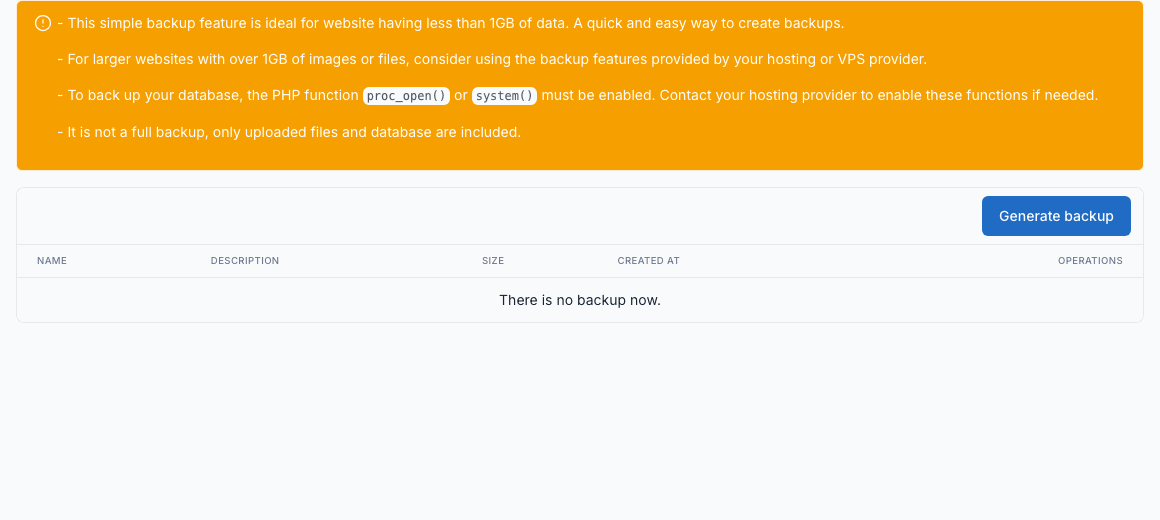Image resolution: width=1160 pixels, height=520 pixels.
Task: Select the CREATED AT column header
Action: tap(648, 261)
